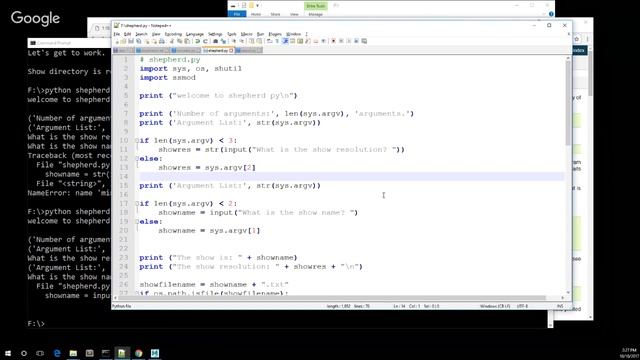The image size is (640, 360).
Task: Click the Save All toolbar icon
Action: [138, 41]
